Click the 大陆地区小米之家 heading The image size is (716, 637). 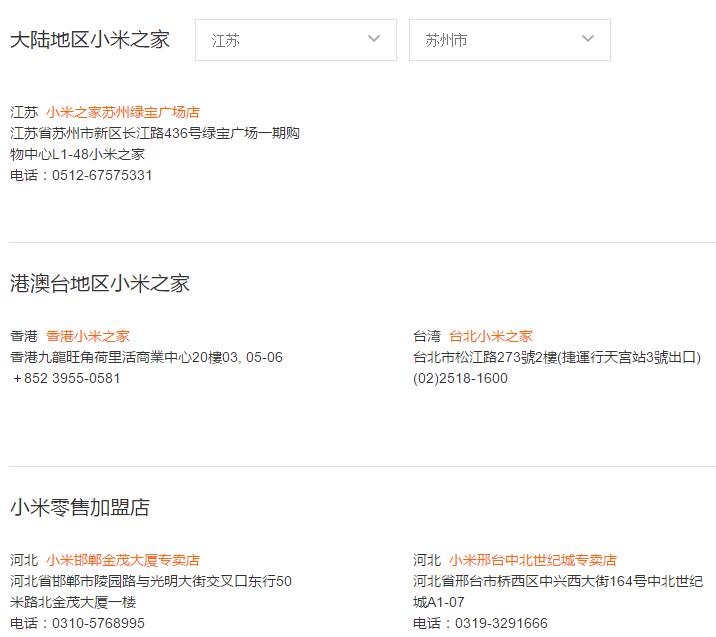(x=90, y=40)
